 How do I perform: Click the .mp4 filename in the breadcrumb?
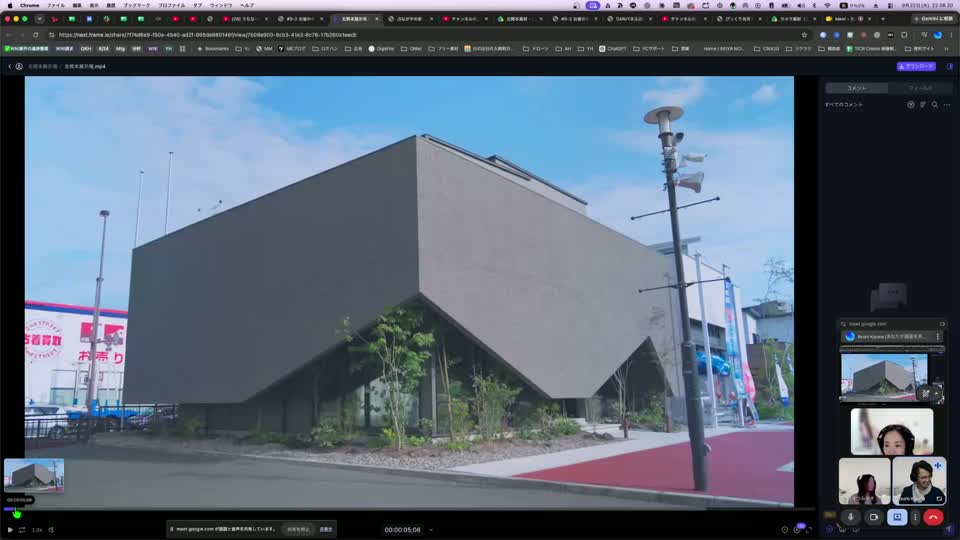point(85,66)
